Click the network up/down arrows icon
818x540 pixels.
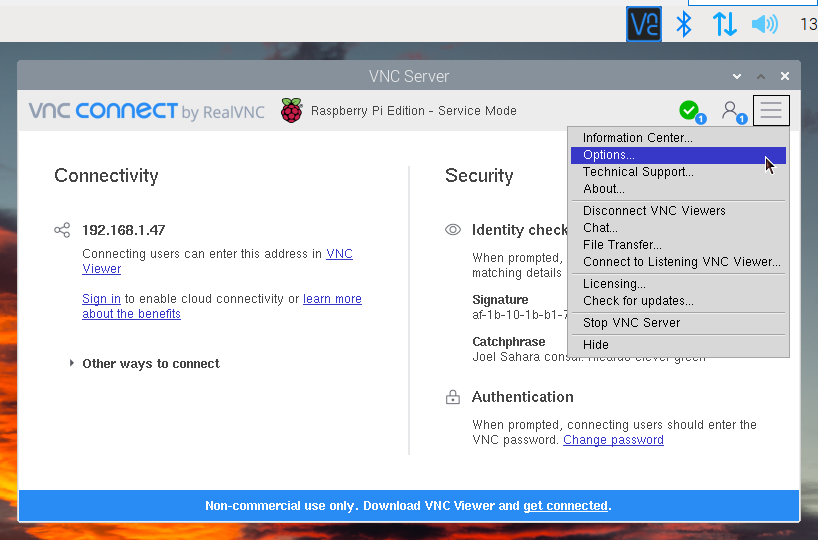724,24
